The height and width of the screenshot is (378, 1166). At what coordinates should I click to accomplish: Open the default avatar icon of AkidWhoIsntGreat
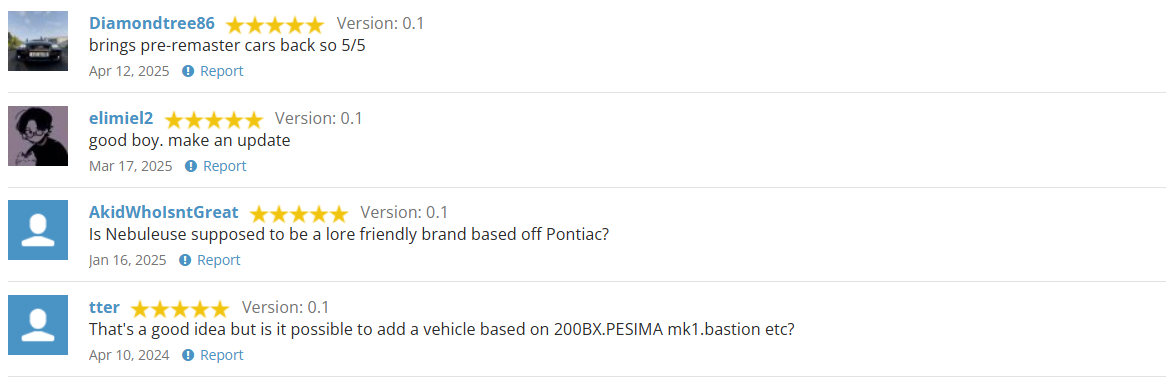coord(38,230)
